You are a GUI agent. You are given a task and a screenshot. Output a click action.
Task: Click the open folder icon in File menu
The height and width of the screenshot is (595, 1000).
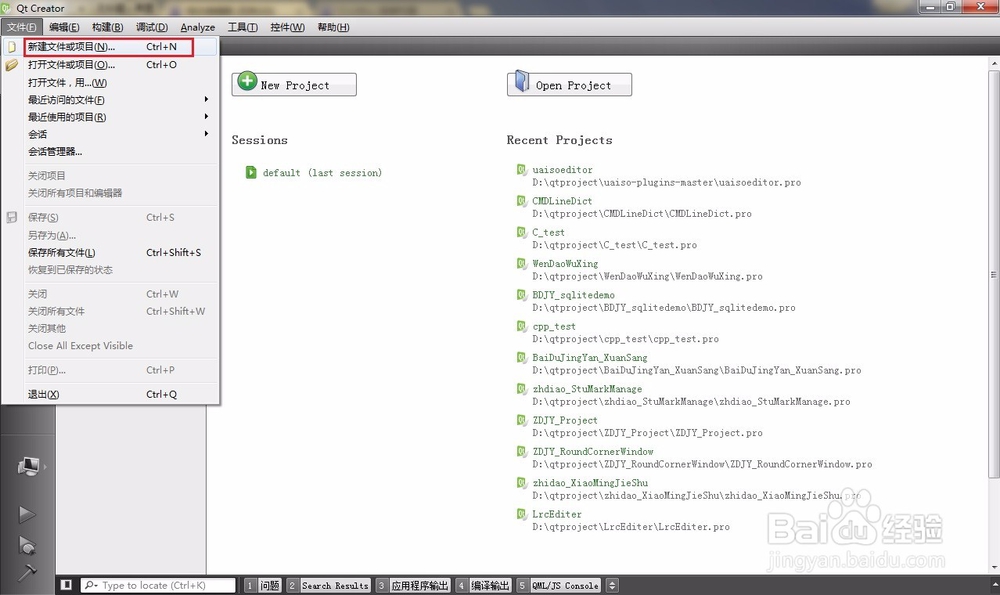pos(11,64)
